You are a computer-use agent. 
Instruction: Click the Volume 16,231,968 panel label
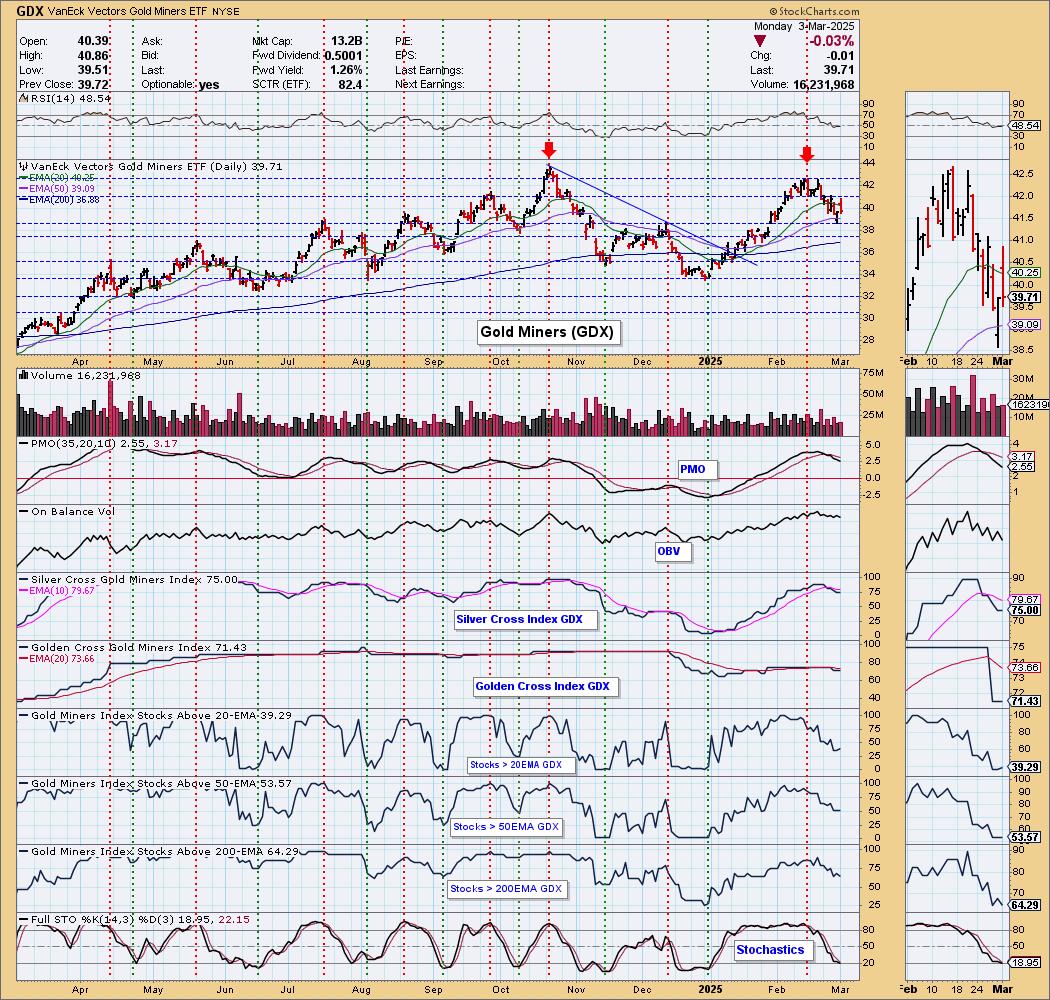pyautogui.click(x=86, y=375)
